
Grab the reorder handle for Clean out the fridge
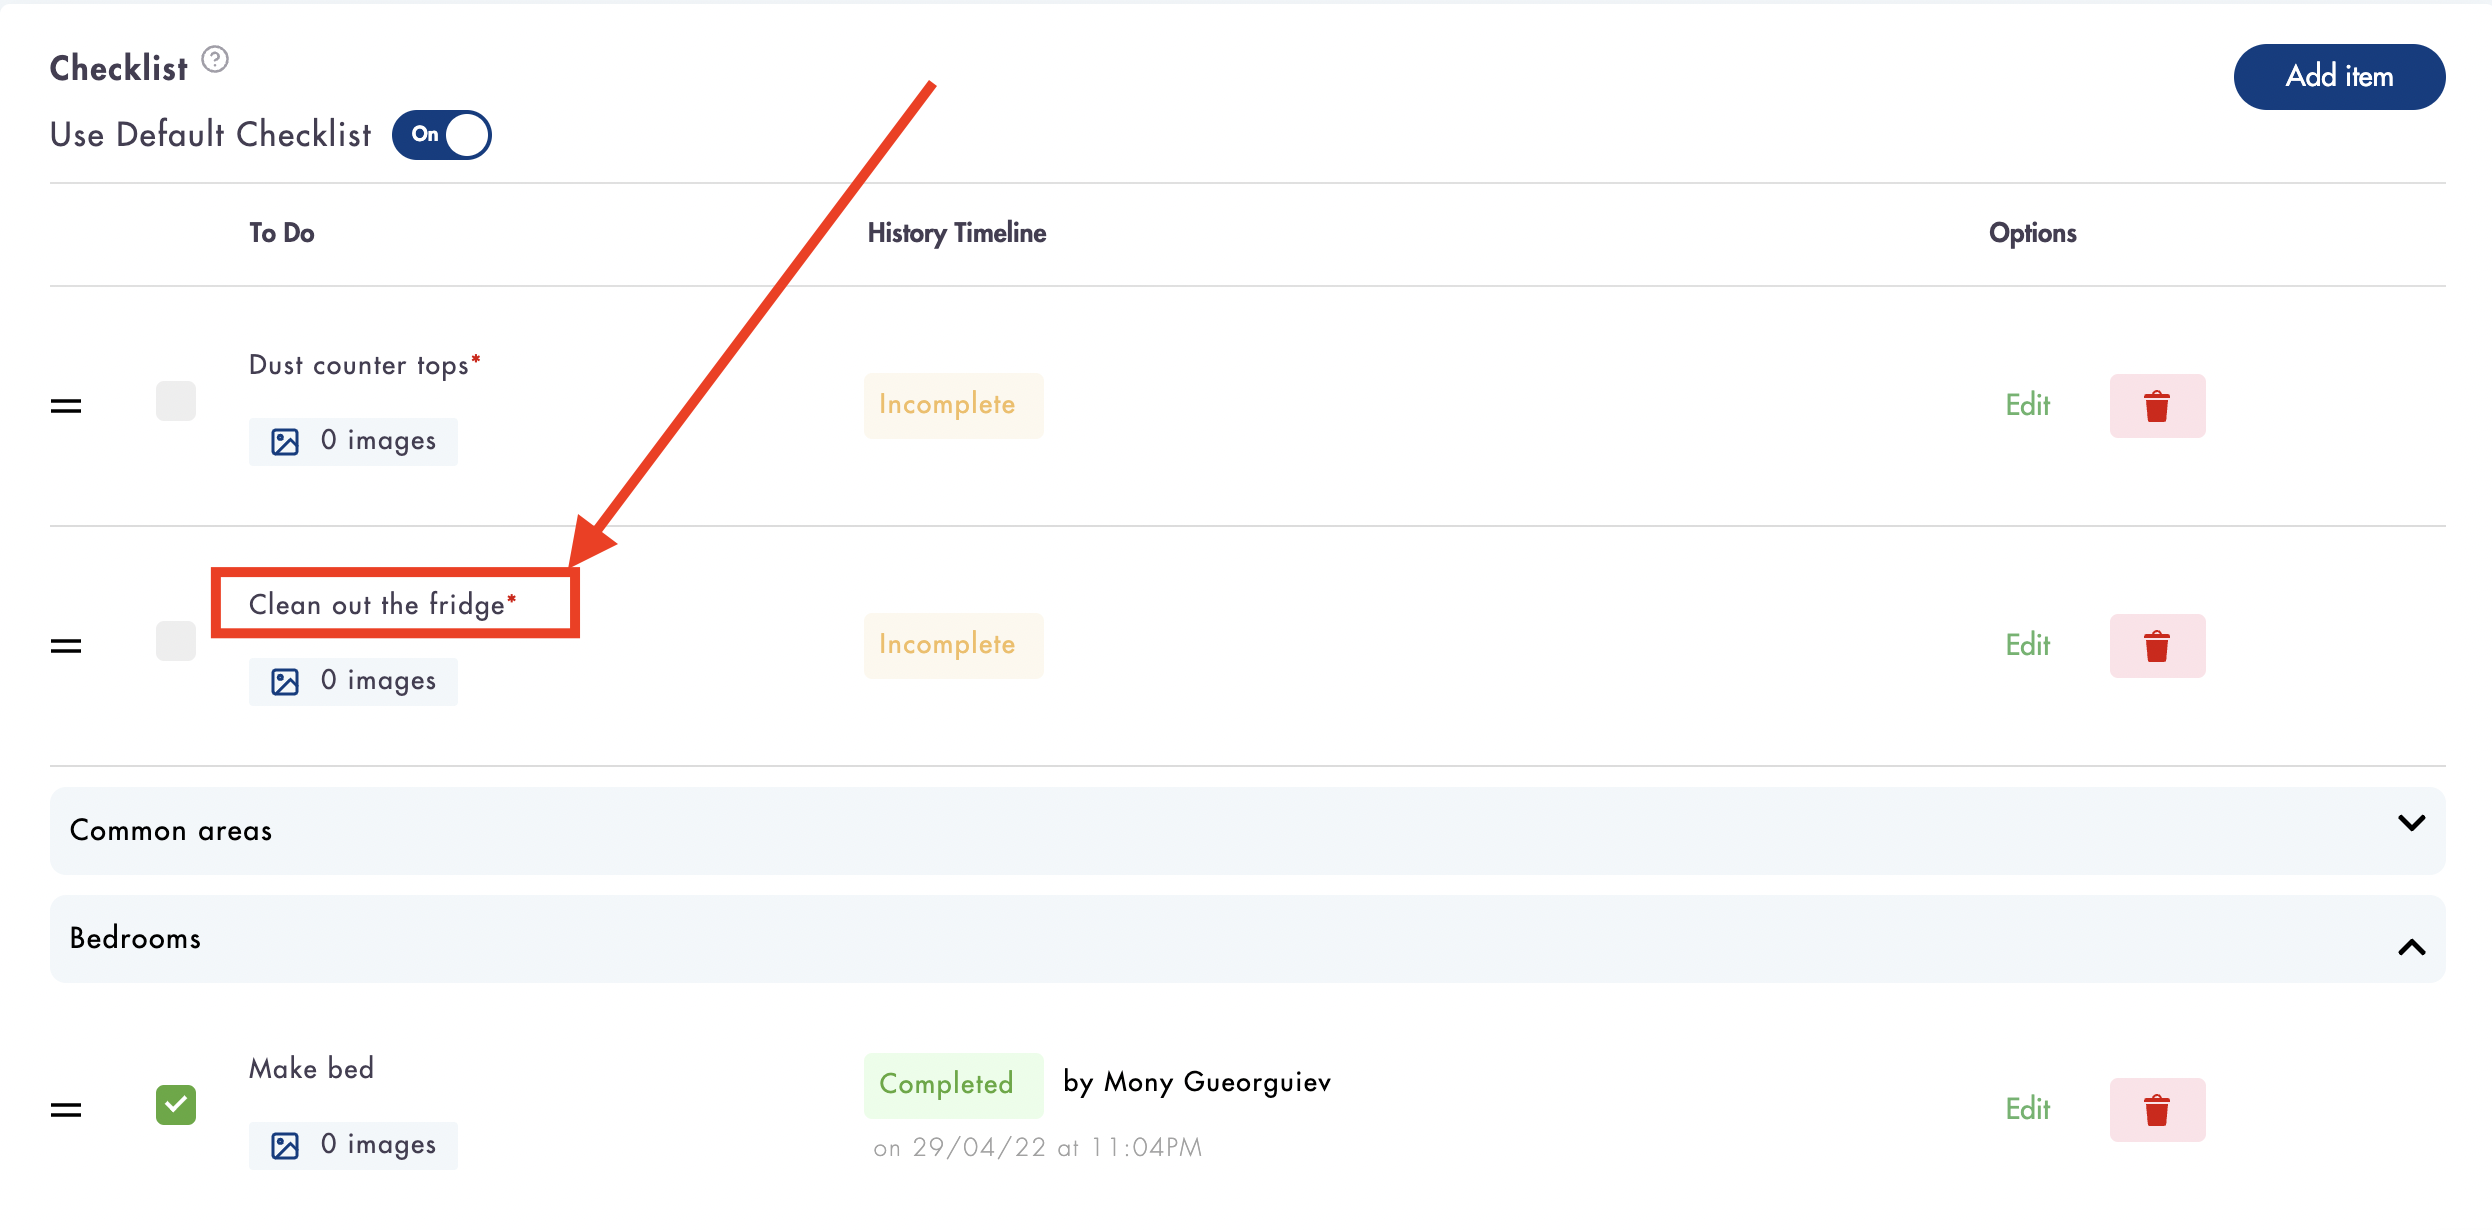pos(66,646)
